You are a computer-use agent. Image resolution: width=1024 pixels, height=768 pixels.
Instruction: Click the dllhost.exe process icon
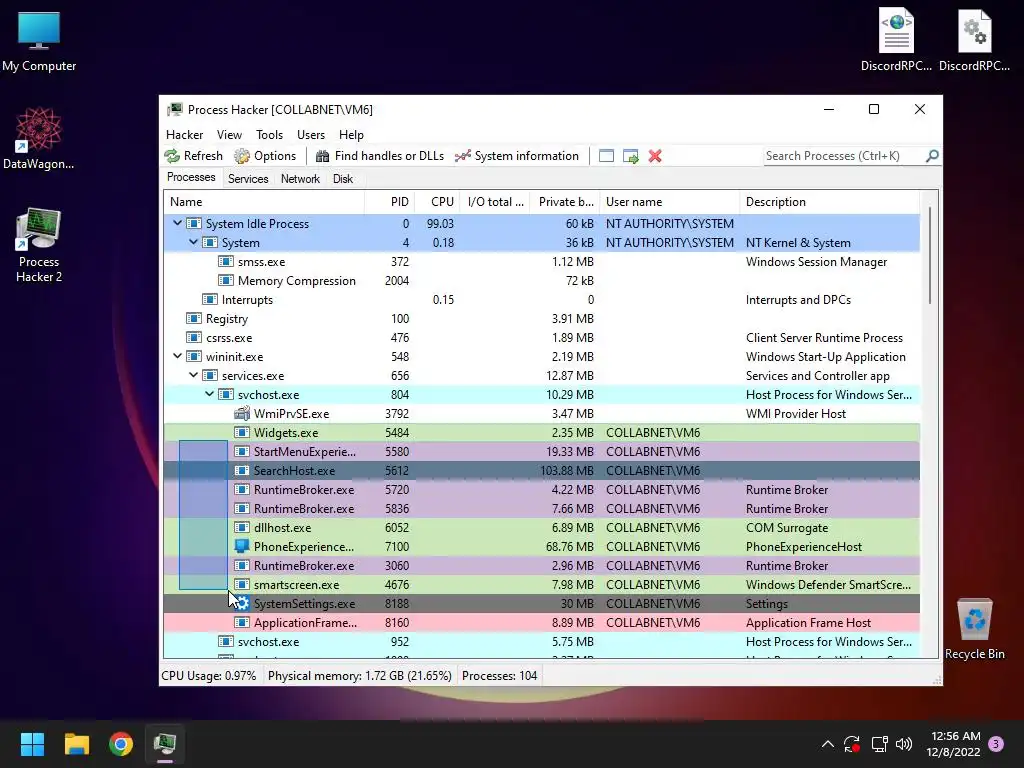tap(242, 527)
